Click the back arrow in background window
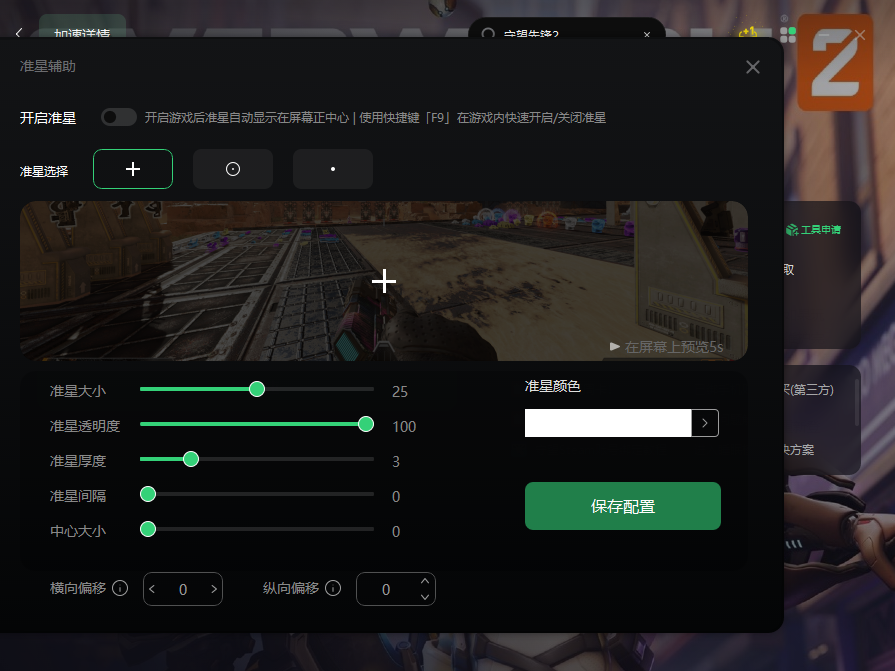Screen dimensions: 895x671 click(19, 33)
